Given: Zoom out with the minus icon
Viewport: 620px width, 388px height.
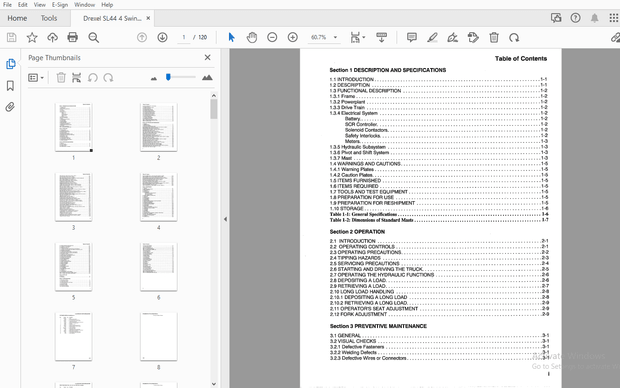Looking at the screenshot, I should point(272,38).
